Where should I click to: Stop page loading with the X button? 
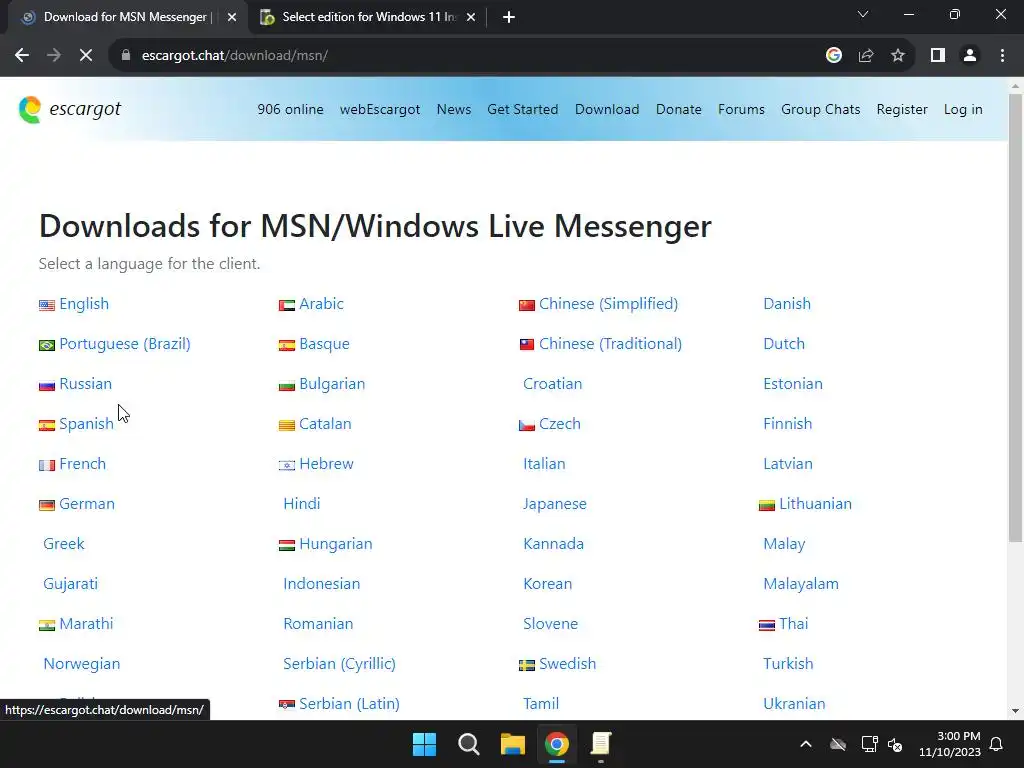[86, 56]
